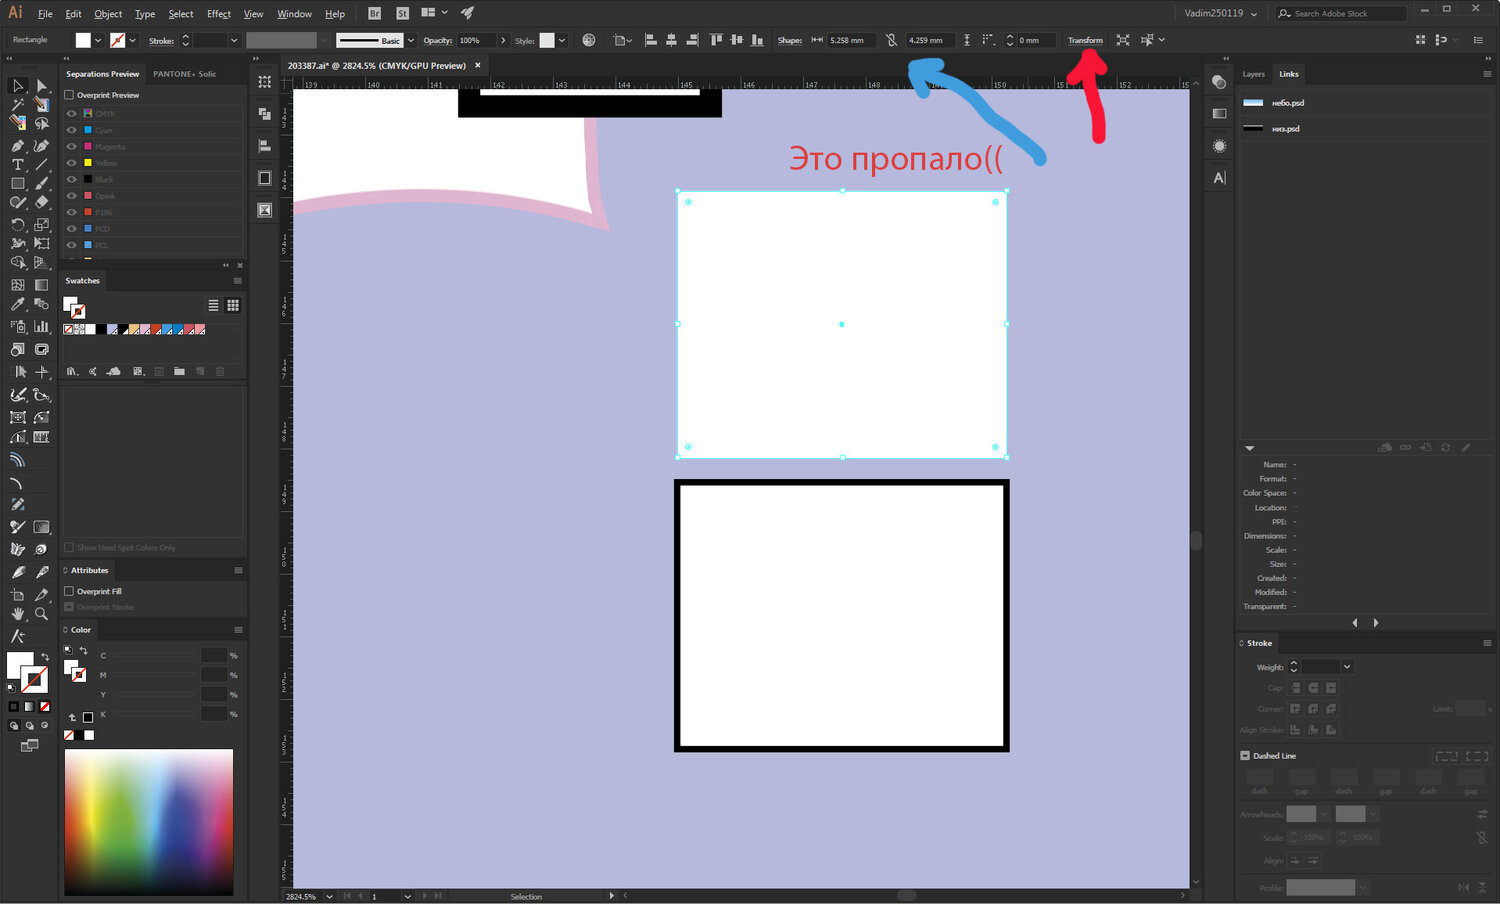Select the Zoom tool
This screenshot has height=905, width=1500.
[x=41, y=614]
